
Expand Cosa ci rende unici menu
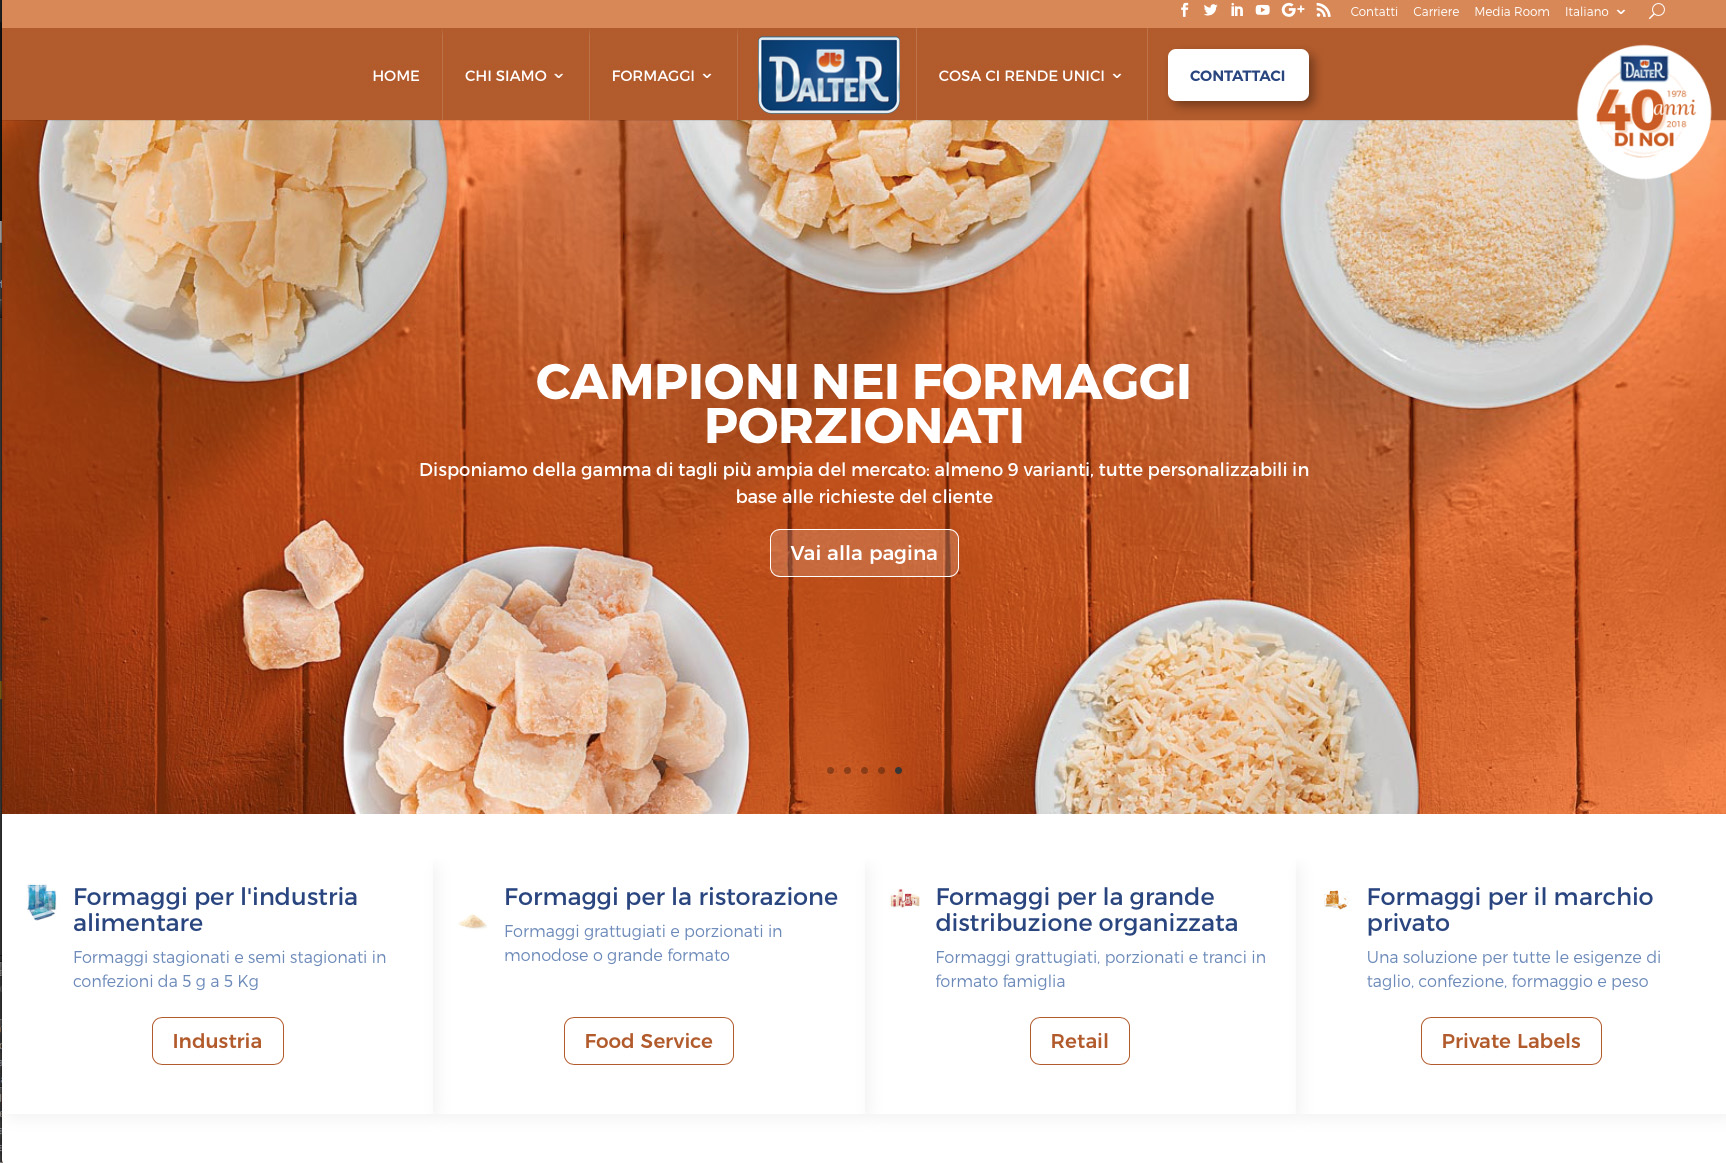(x=1030, y=76)
